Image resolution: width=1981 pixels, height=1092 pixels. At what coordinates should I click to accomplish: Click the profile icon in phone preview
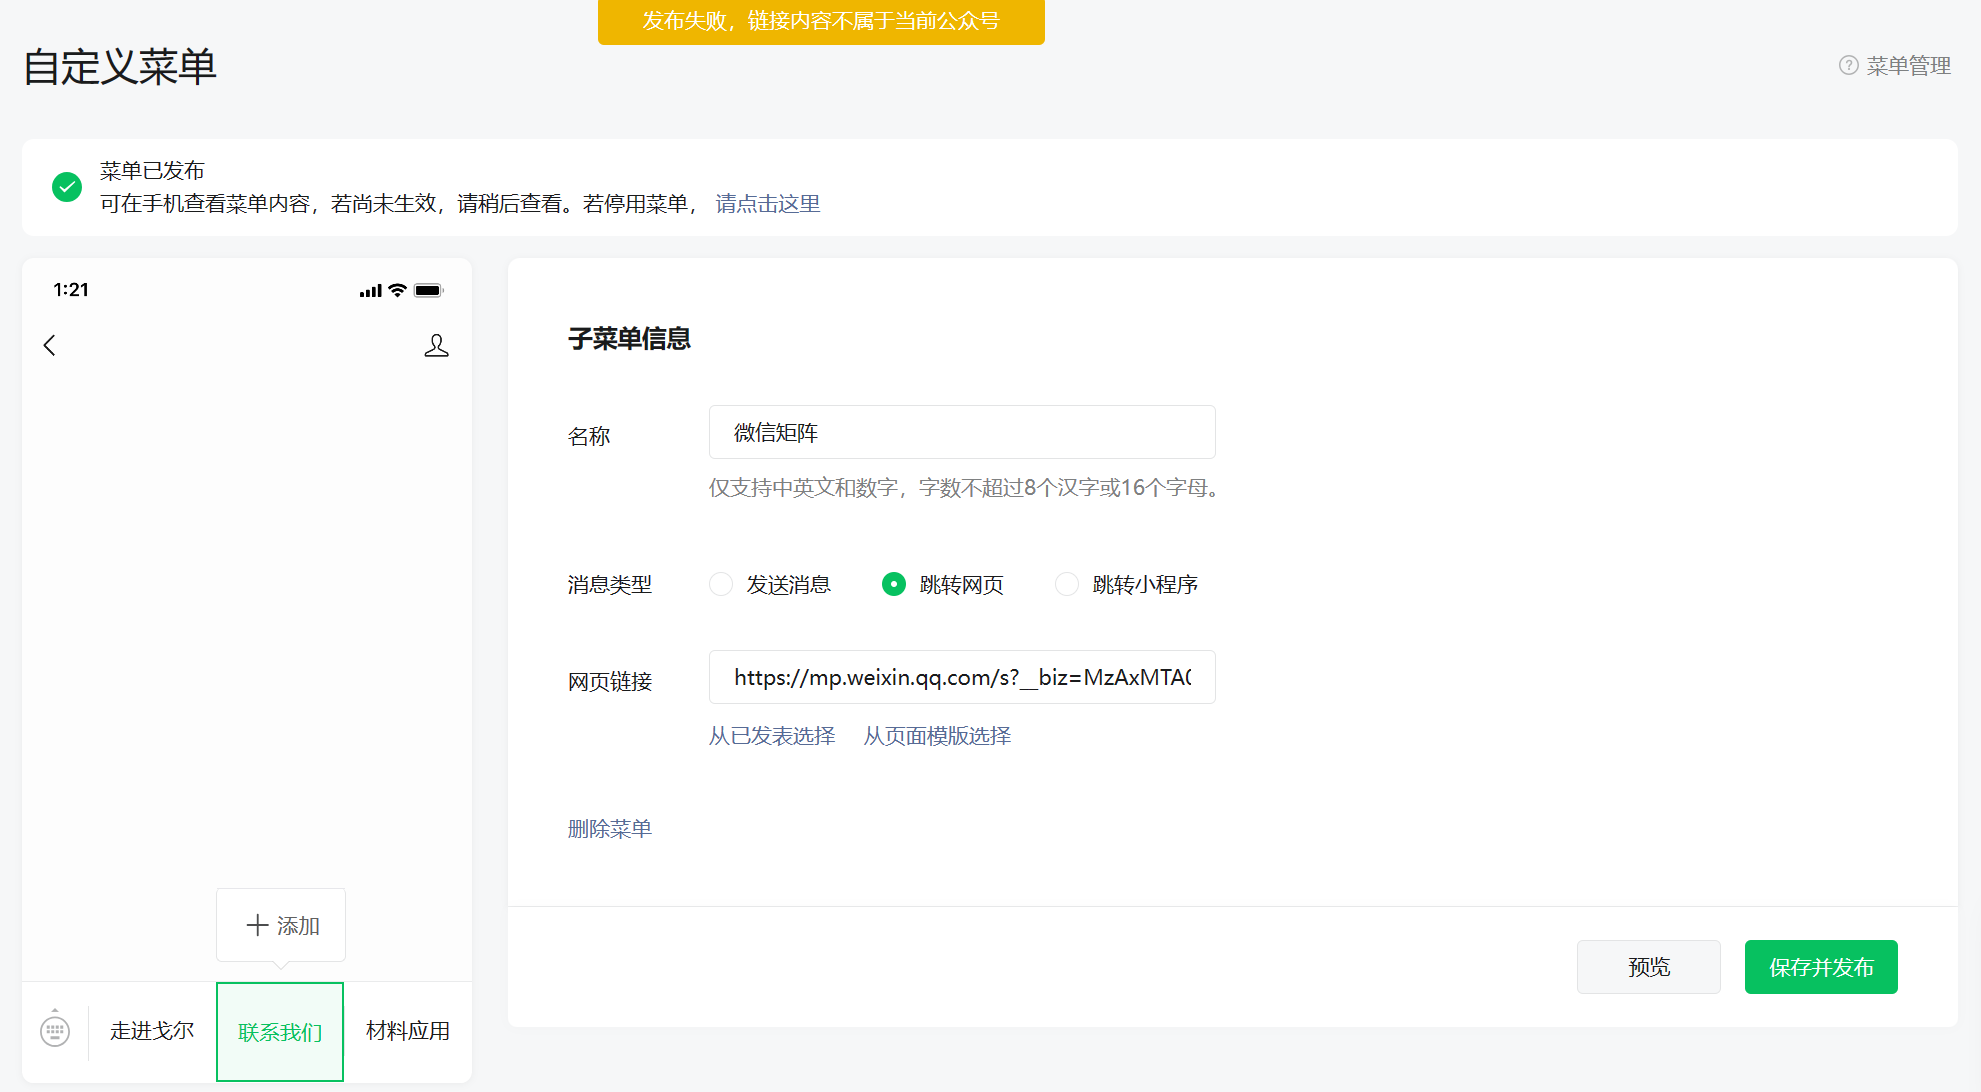436,345
